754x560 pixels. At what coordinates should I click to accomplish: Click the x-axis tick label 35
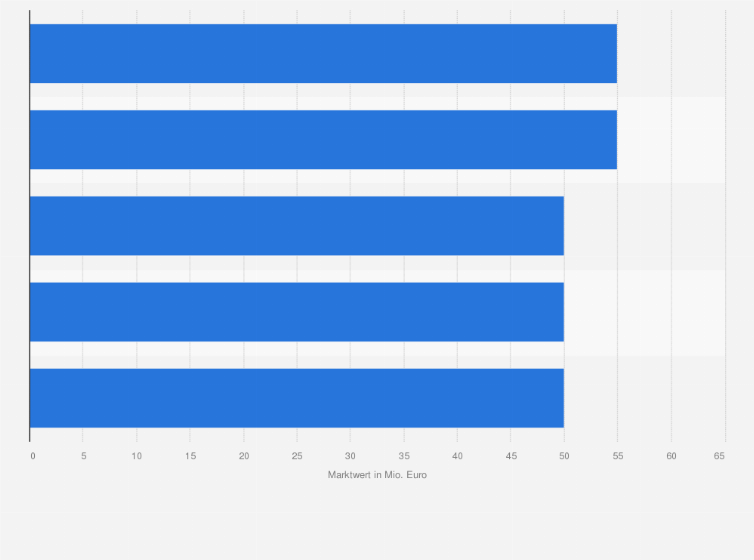click(404, 456)
